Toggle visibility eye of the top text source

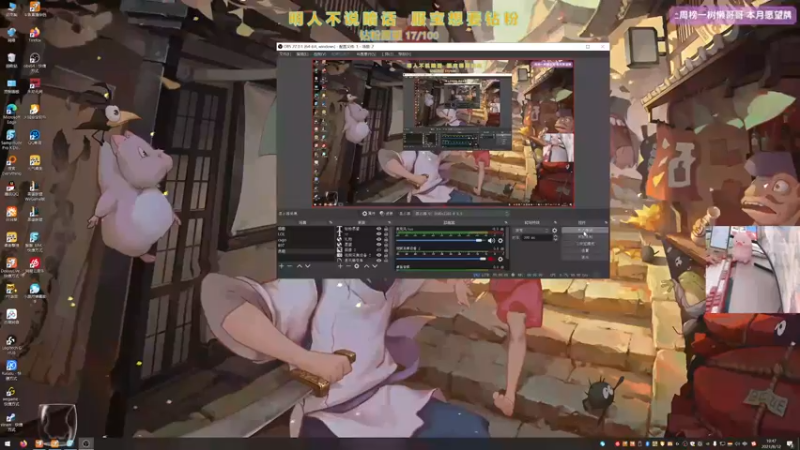(x=379, y=229)
